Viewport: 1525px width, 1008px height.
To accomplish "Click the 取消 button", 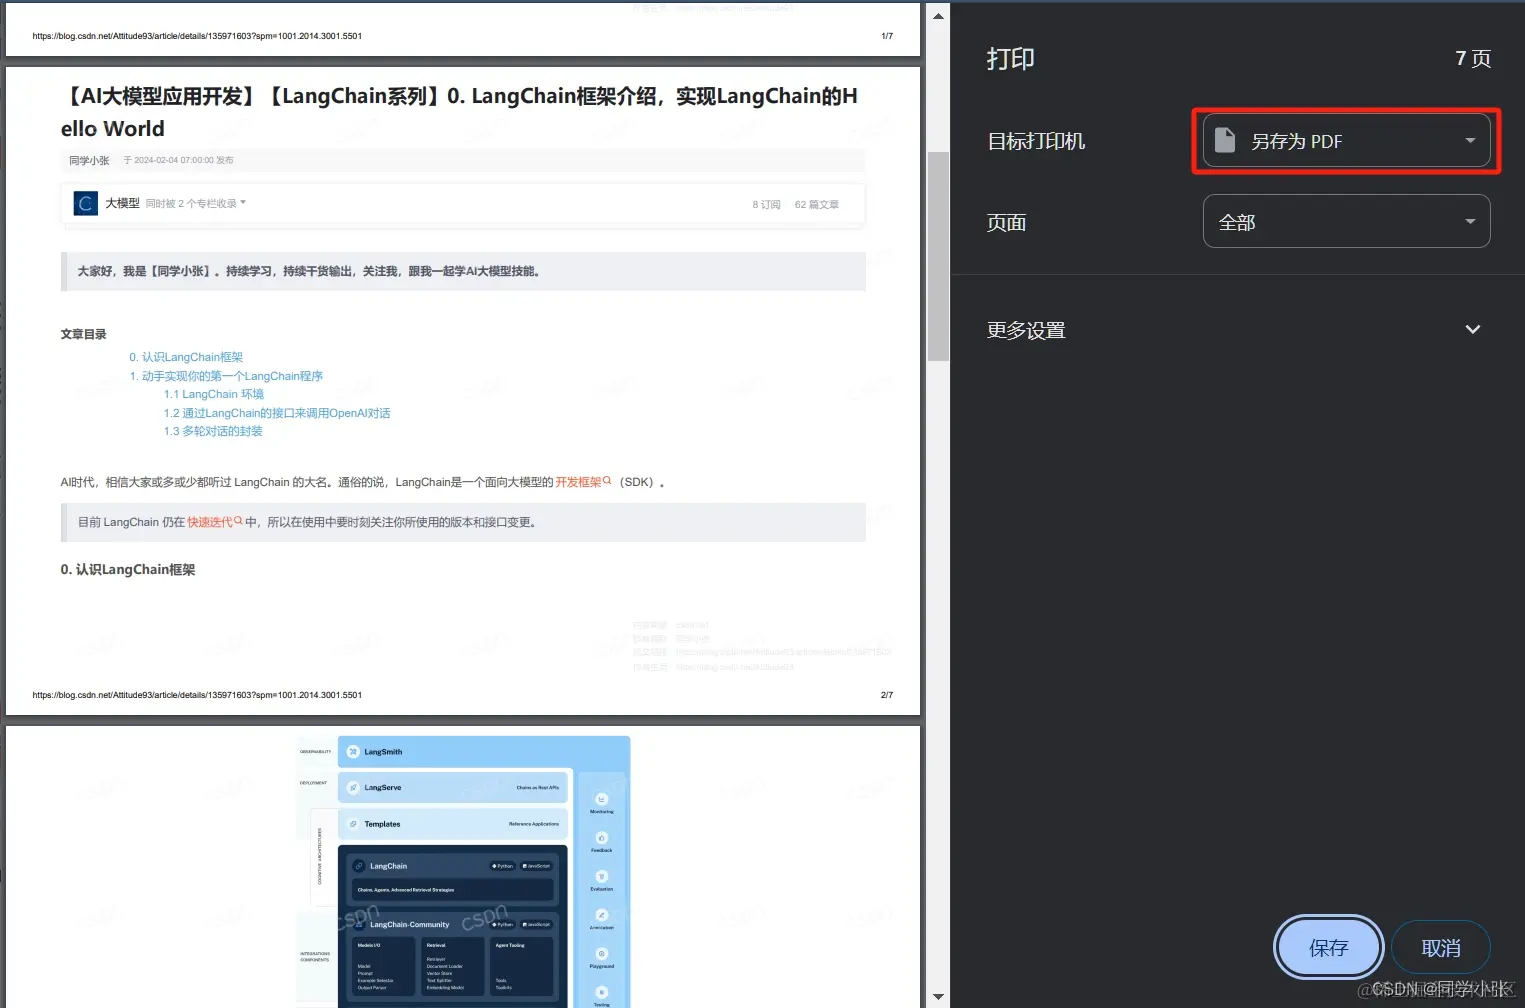I will point(1441,947).
